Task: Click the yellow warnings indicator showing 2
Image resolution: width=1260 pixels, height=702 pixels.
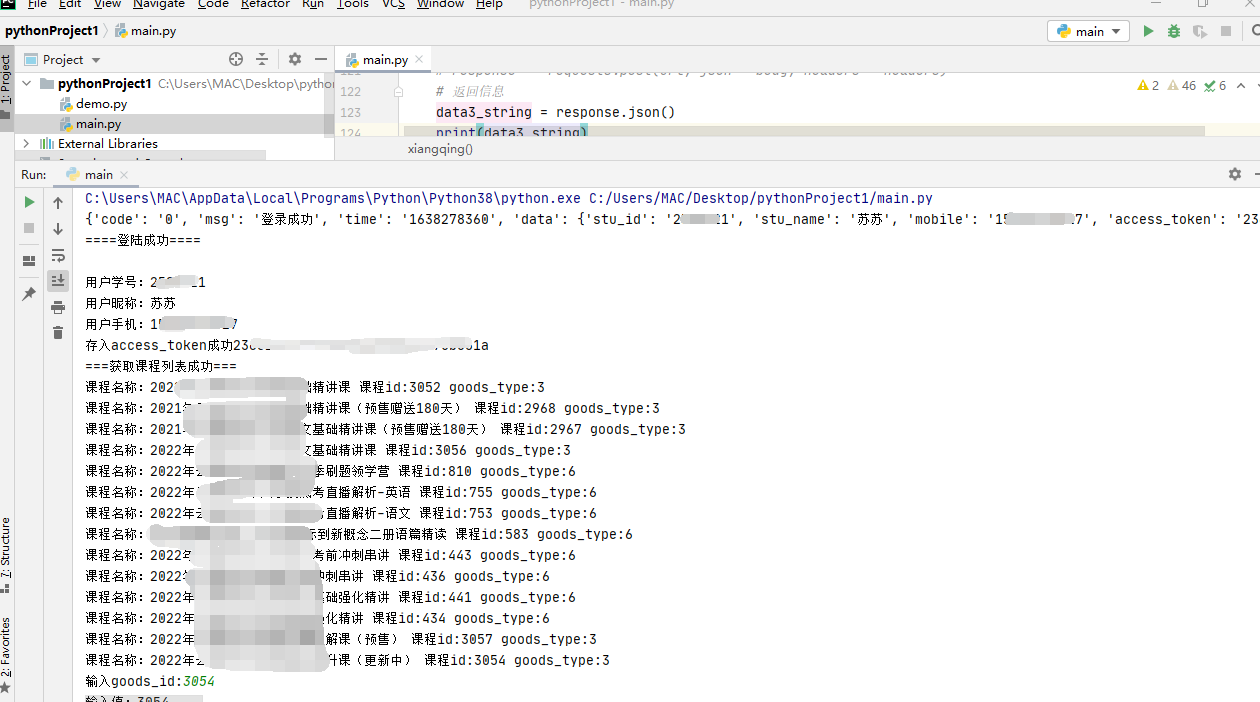Action: 1148,86
